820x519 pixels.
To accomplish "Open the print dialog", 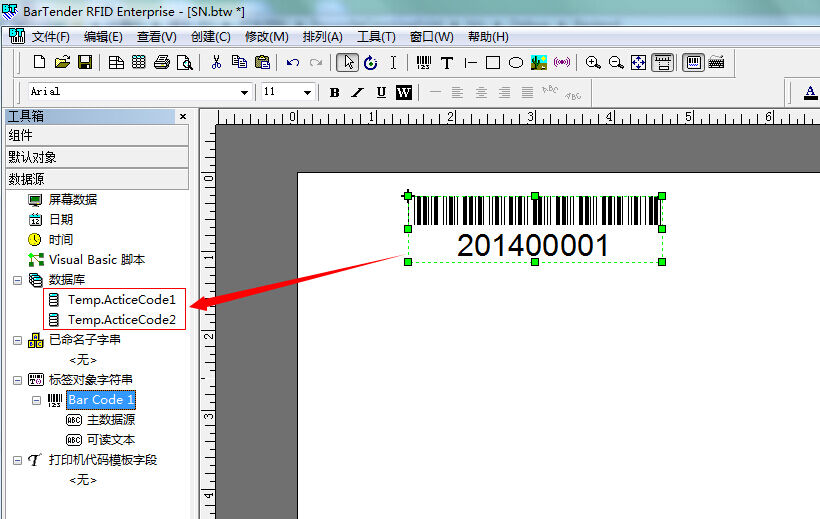I will (162, 62).
